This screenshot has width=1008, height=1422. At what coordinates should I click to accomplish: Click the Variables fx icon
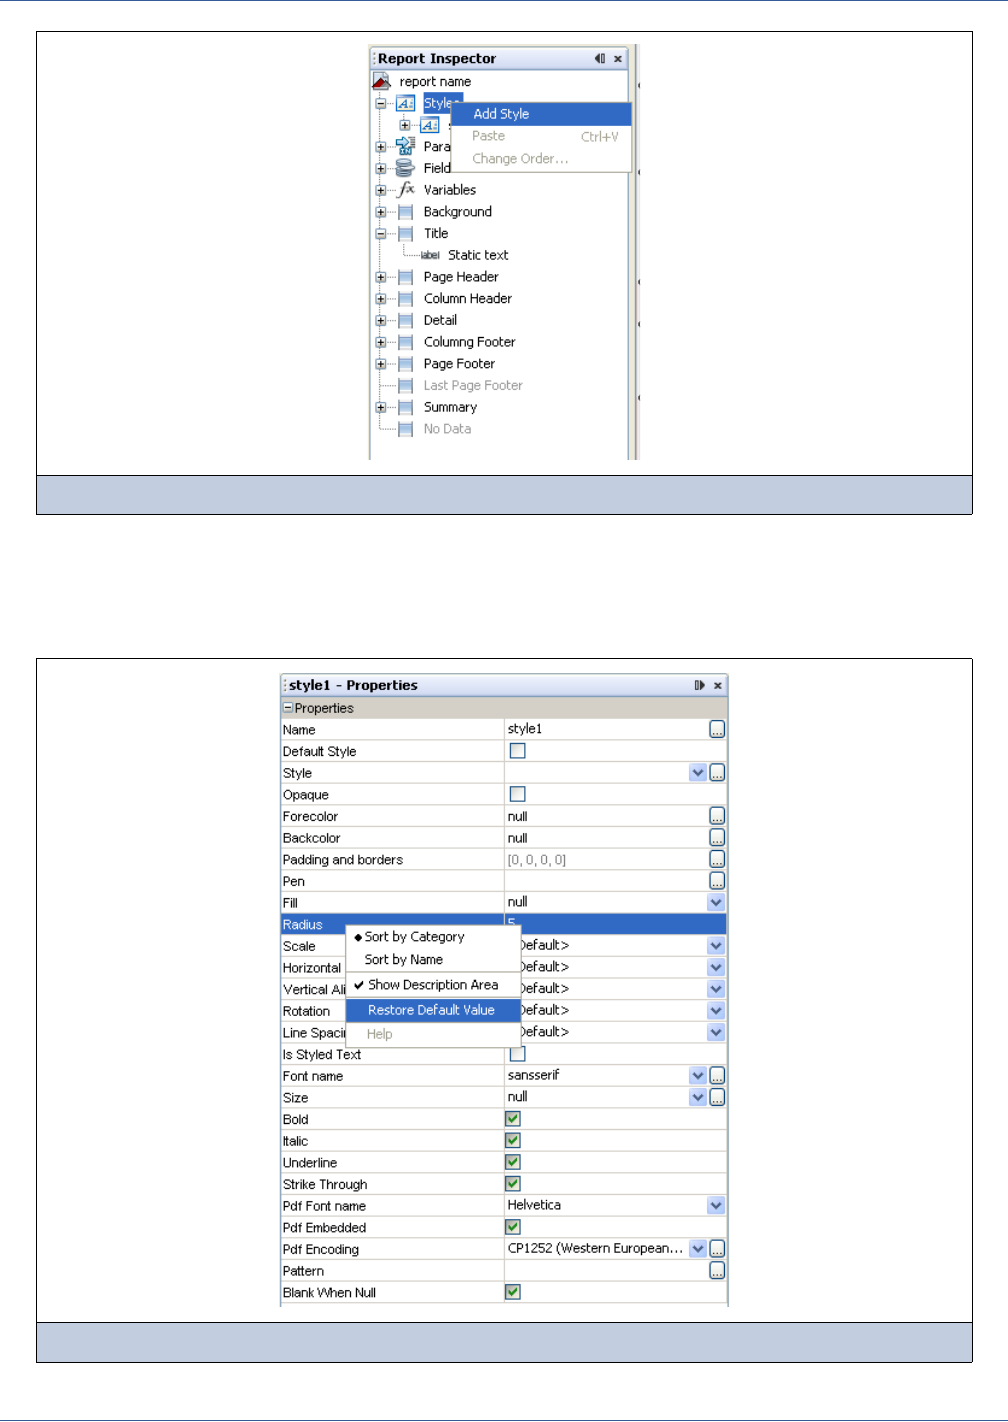pyautogui.click(x=406, y=189)
